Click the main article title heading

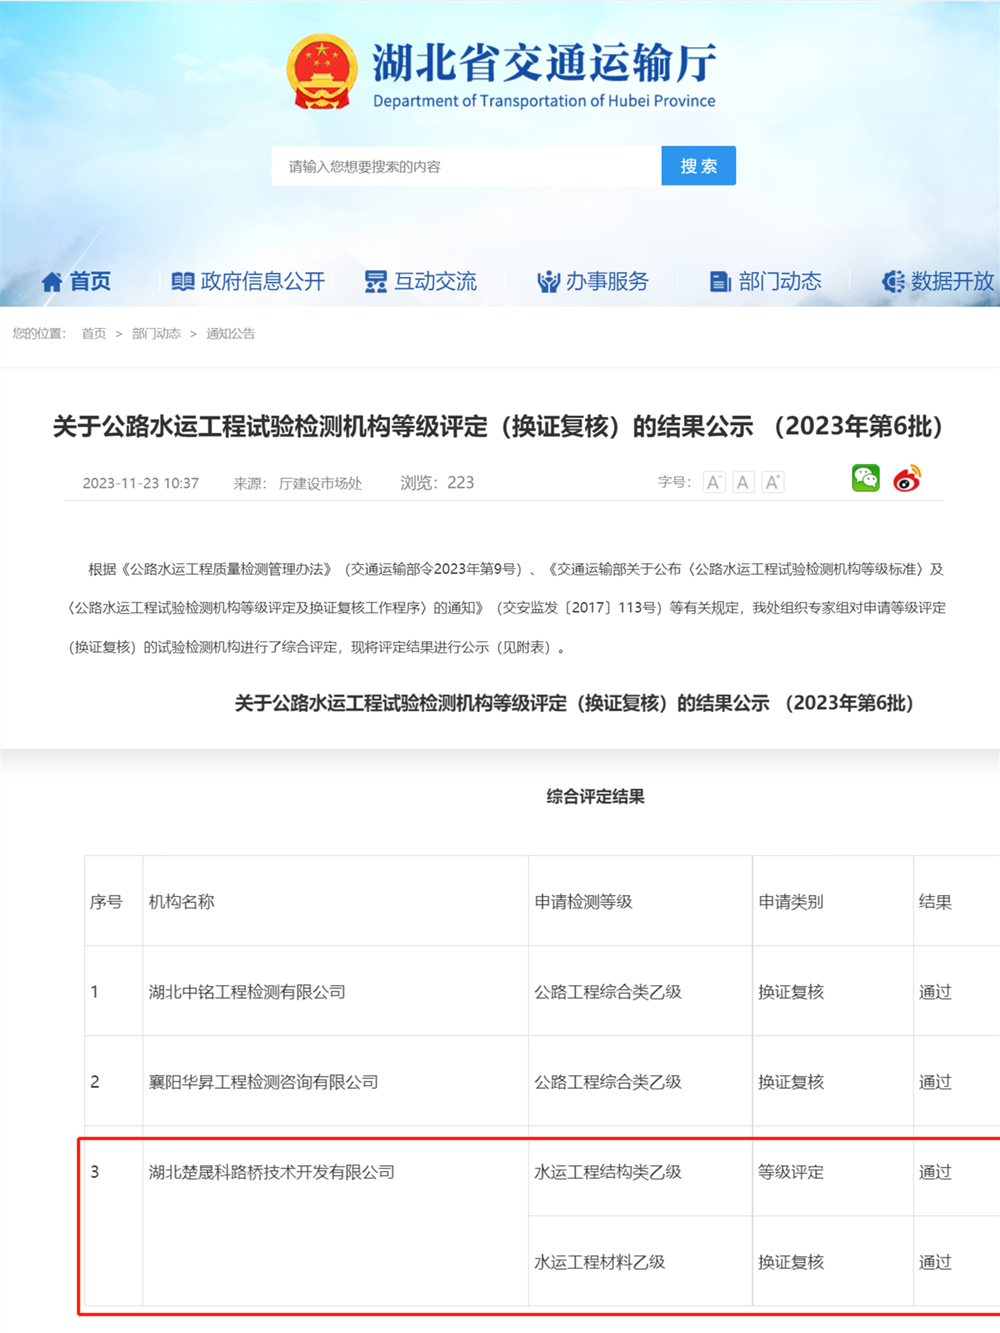498,427
